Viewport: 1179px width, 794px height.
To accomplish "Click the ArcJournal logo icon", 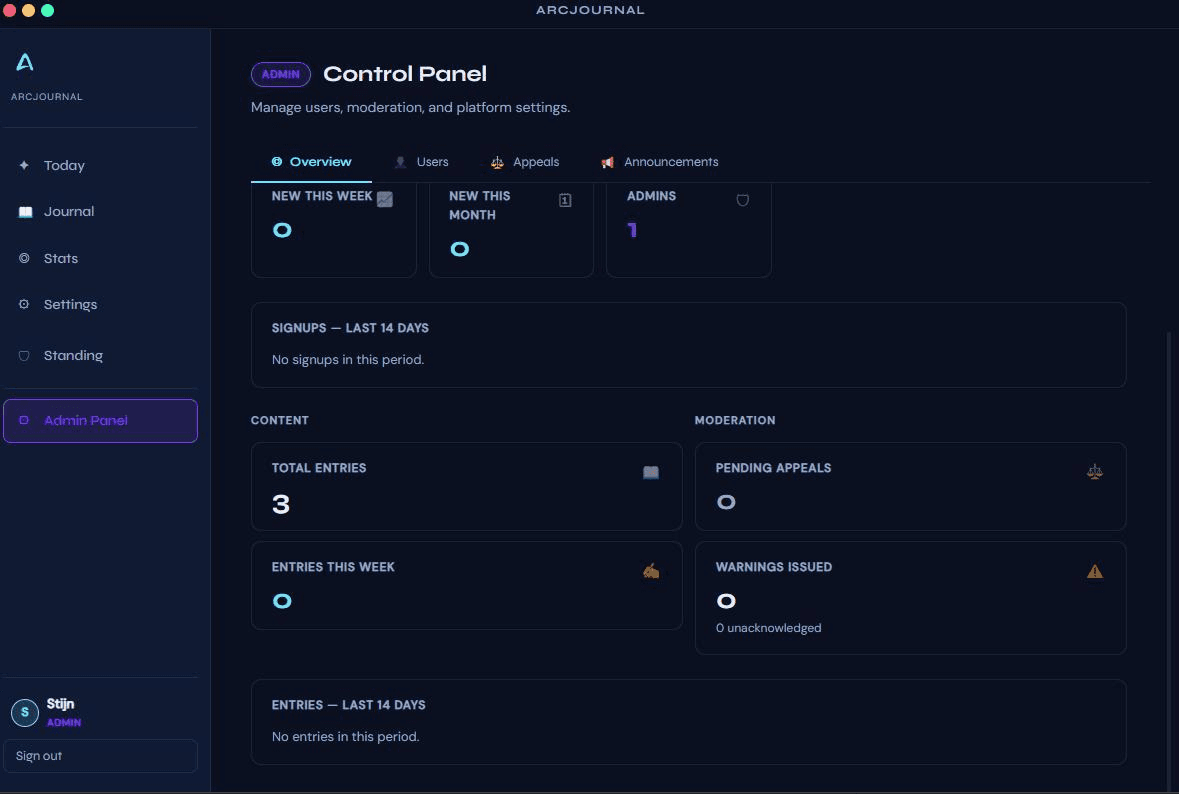I will [25, 62].
